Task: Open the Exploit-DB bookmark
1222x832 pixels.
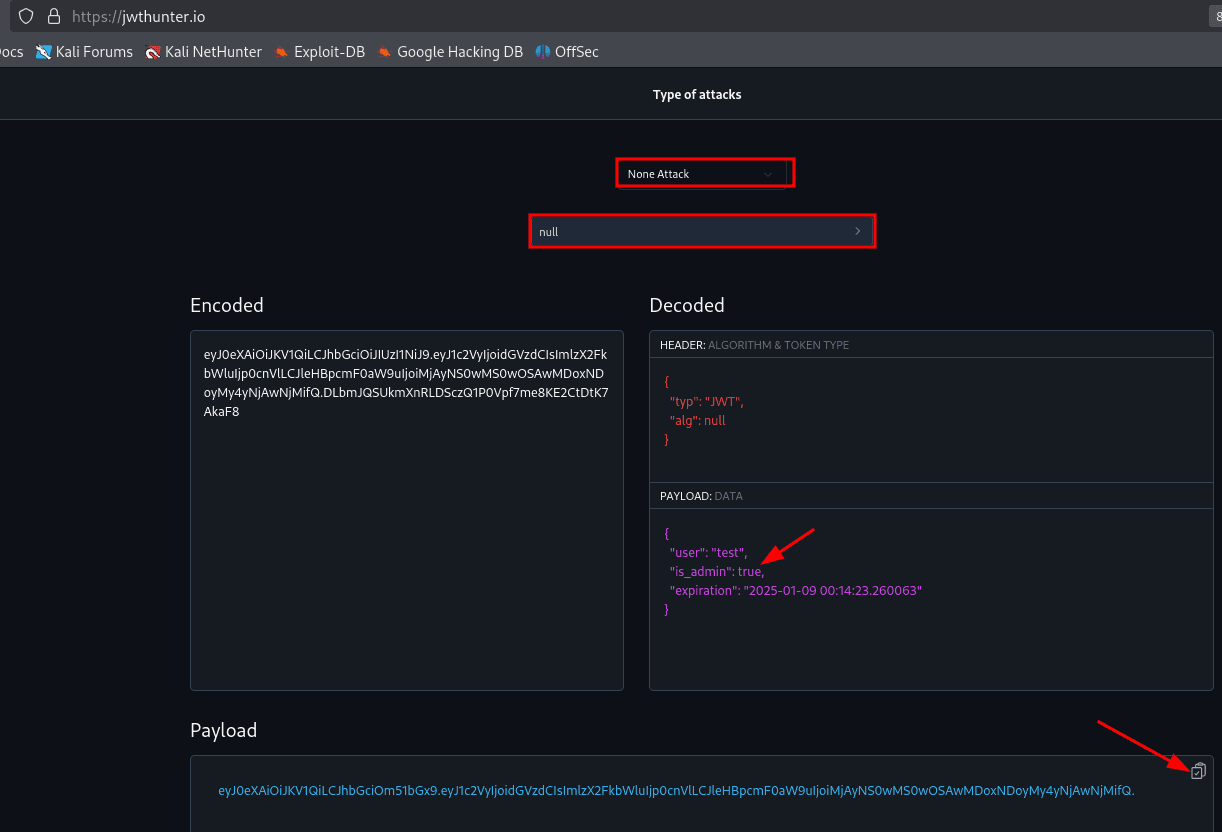Action: click(x=320, y=52)
